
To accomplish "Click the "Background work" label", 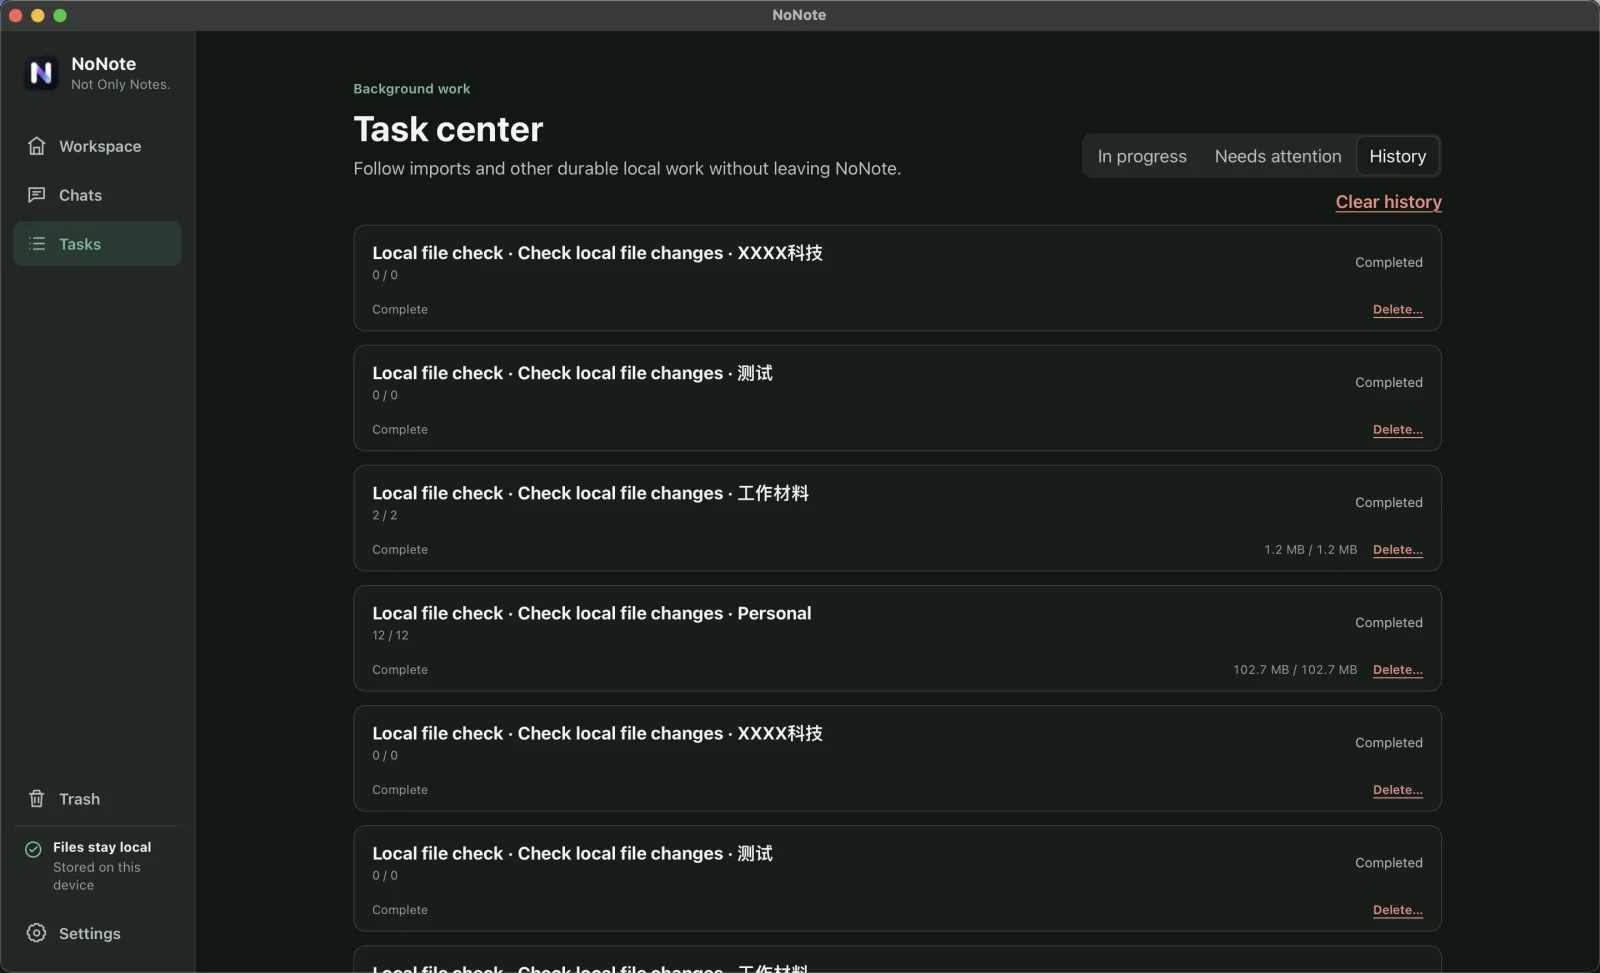I will pyautogui.click(x=412, y=89).
